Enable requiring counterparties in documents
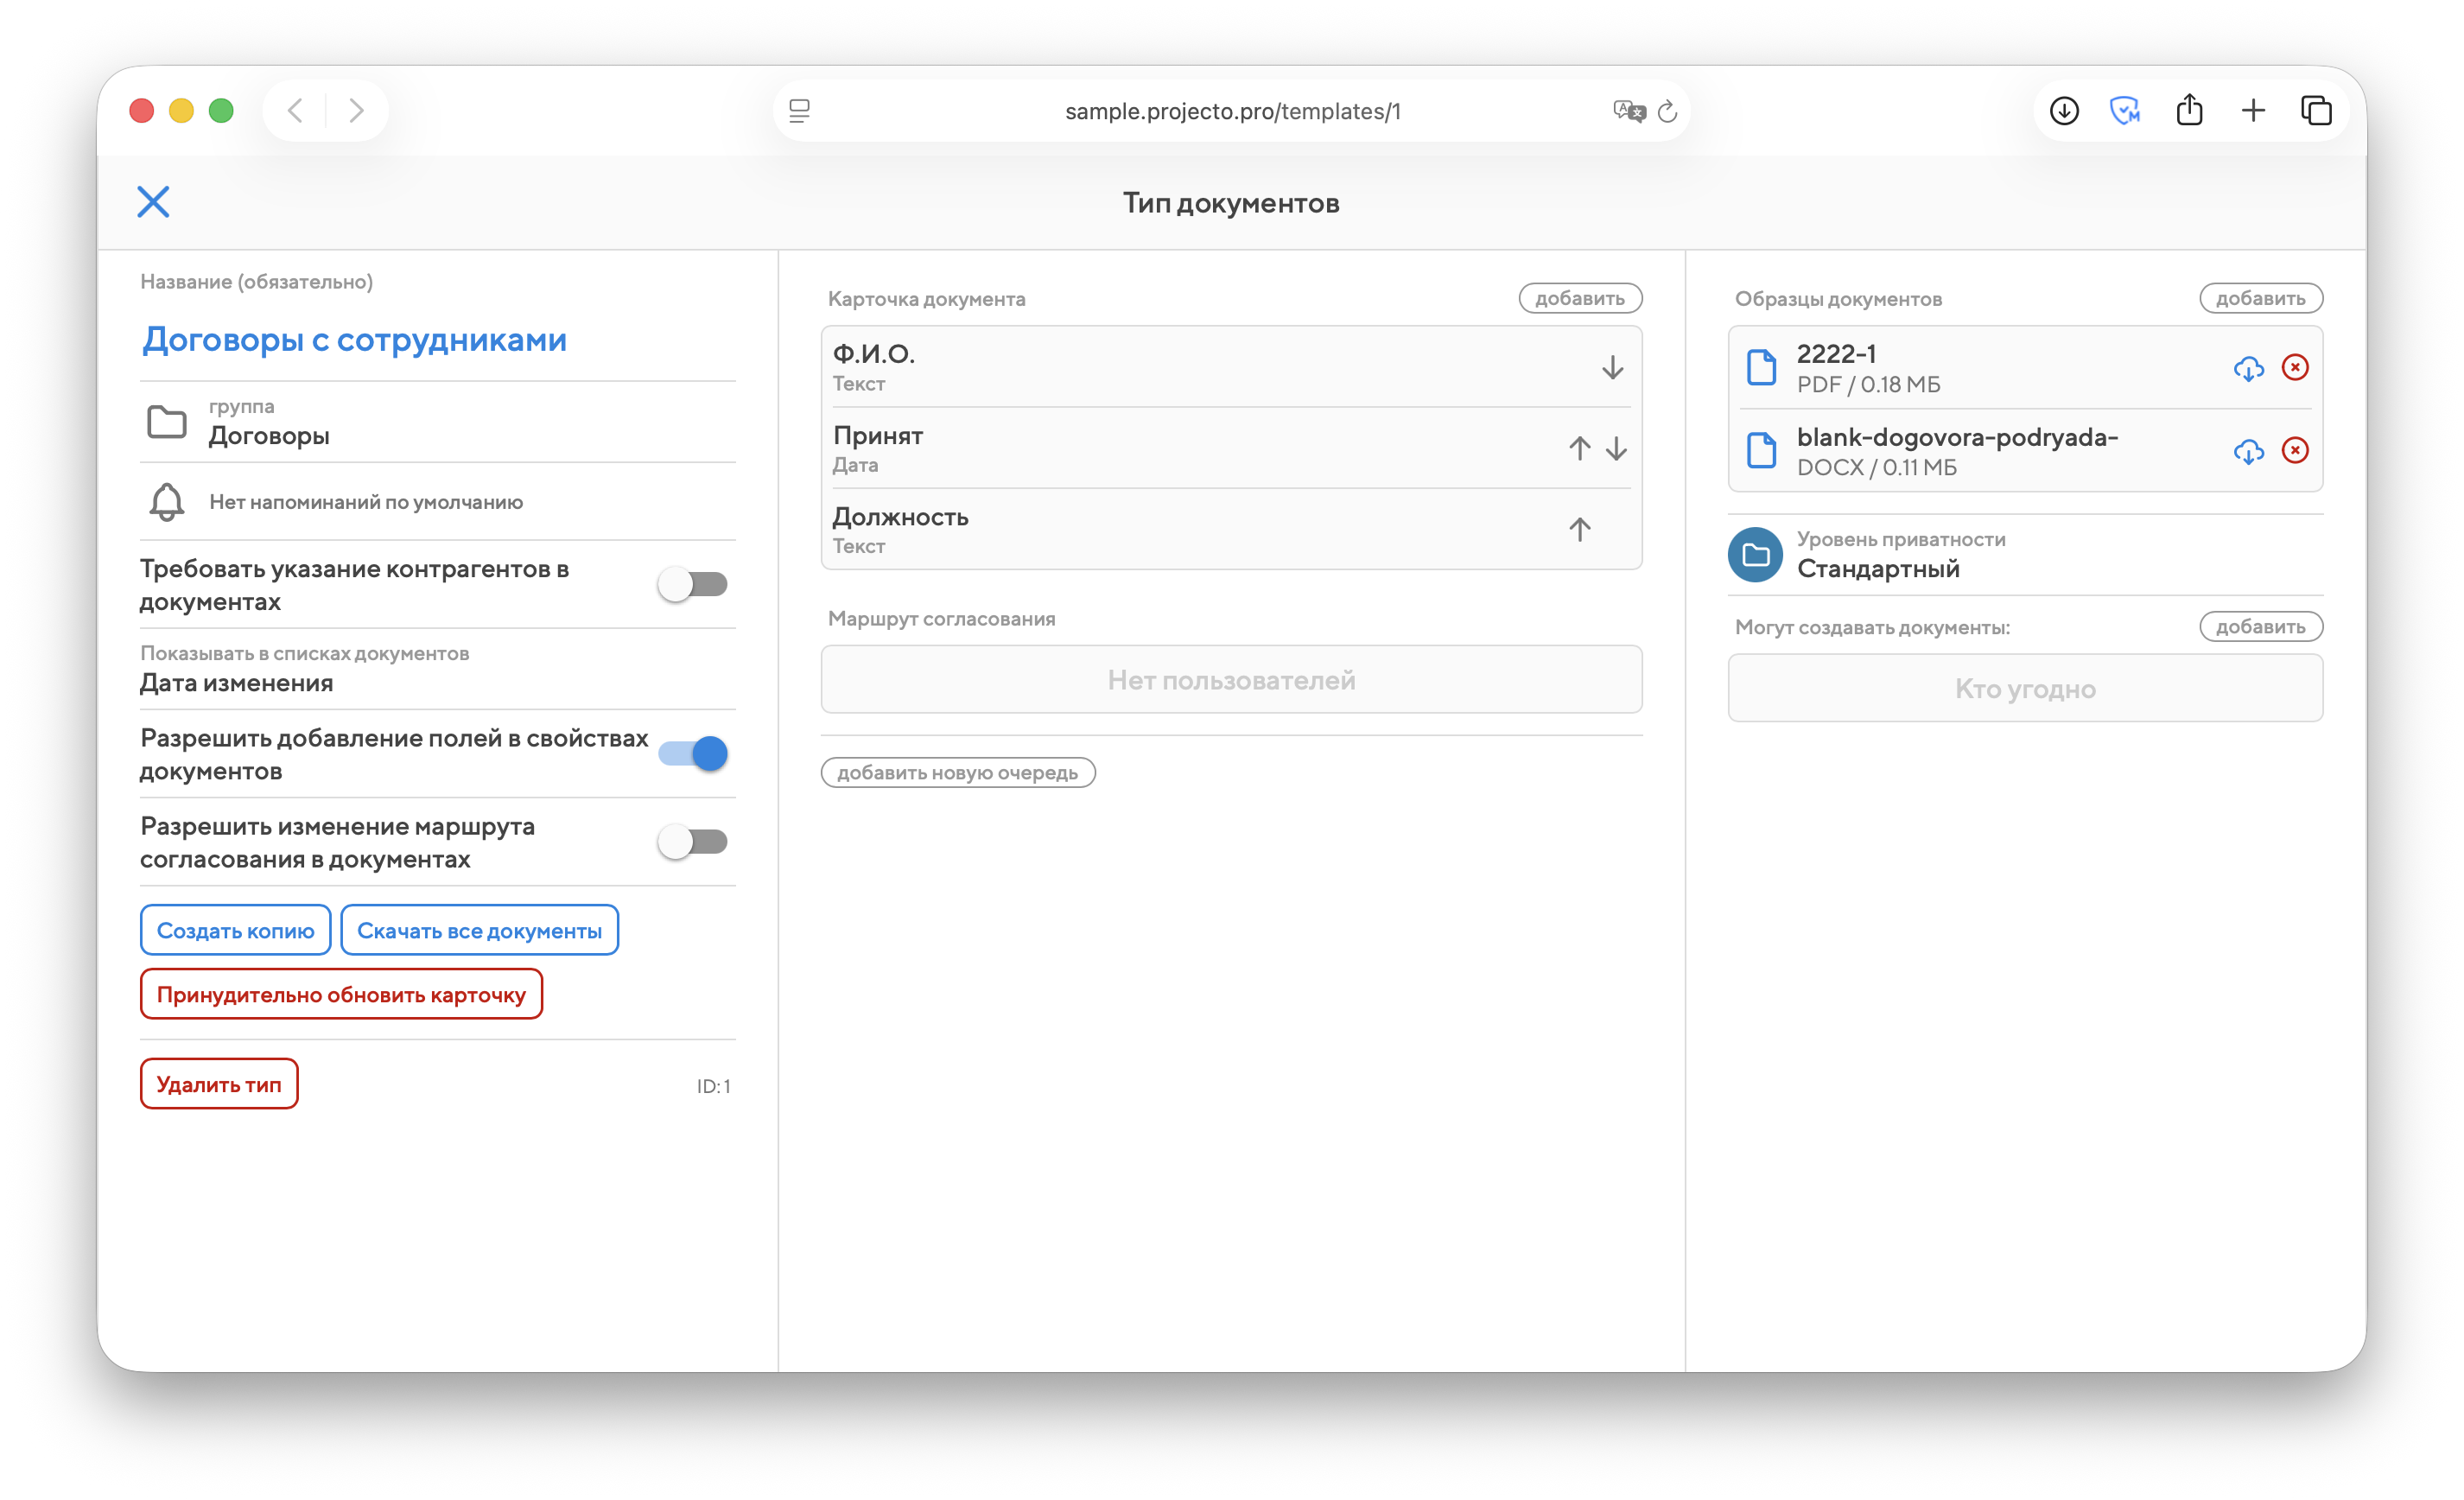 (692, 584)
